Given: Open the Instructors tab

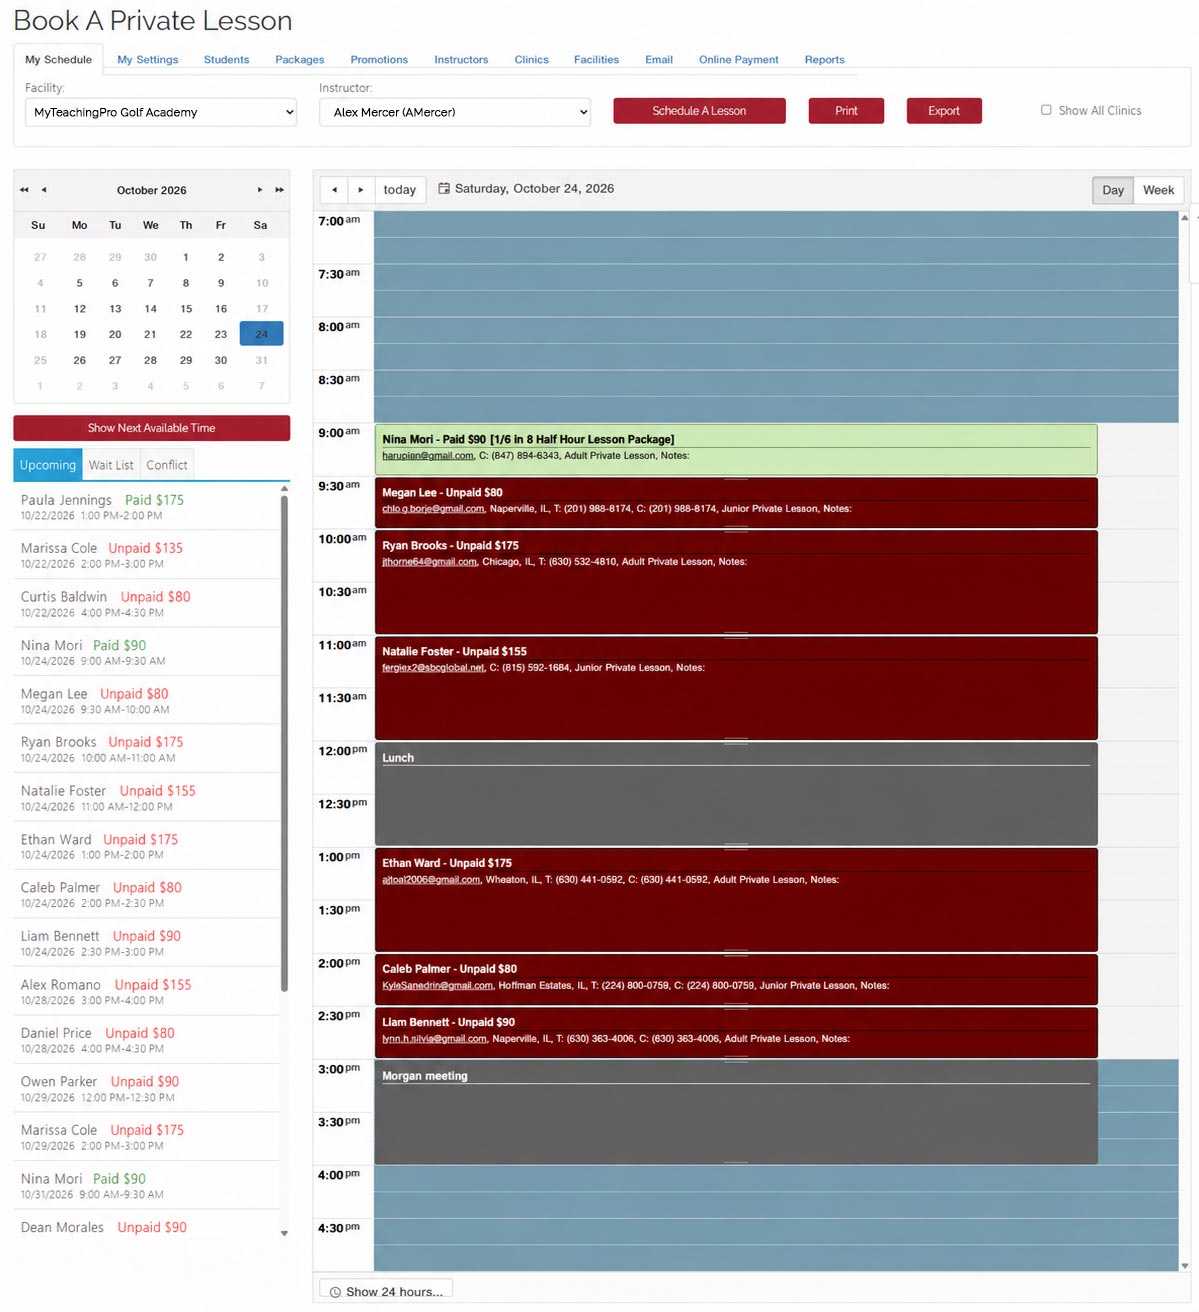Looking at the screenshot, I should [461, 60].
